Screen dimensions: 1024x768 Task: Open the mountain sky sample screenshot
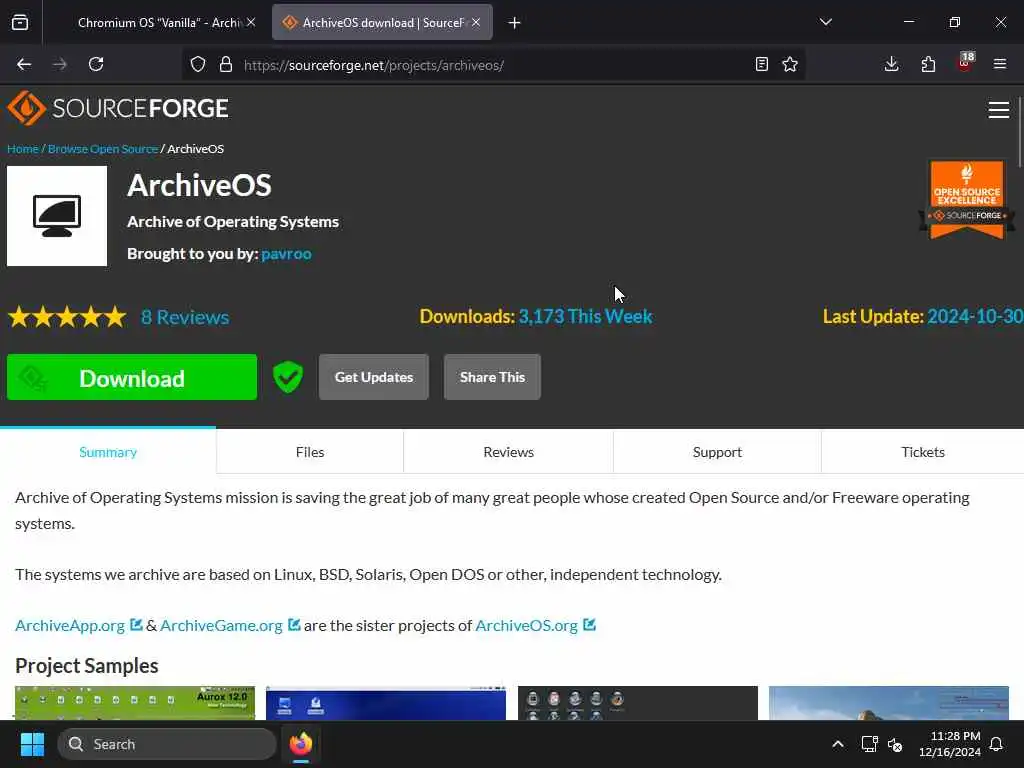tap(889, 703)
